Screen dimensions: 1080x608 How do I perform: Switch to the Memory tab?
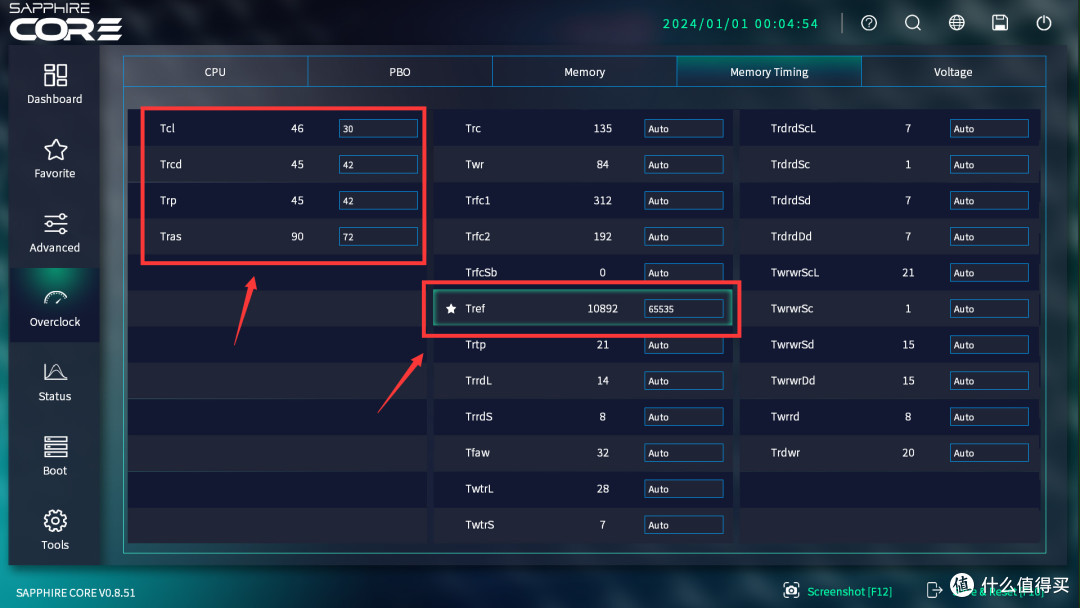(585, 72)
